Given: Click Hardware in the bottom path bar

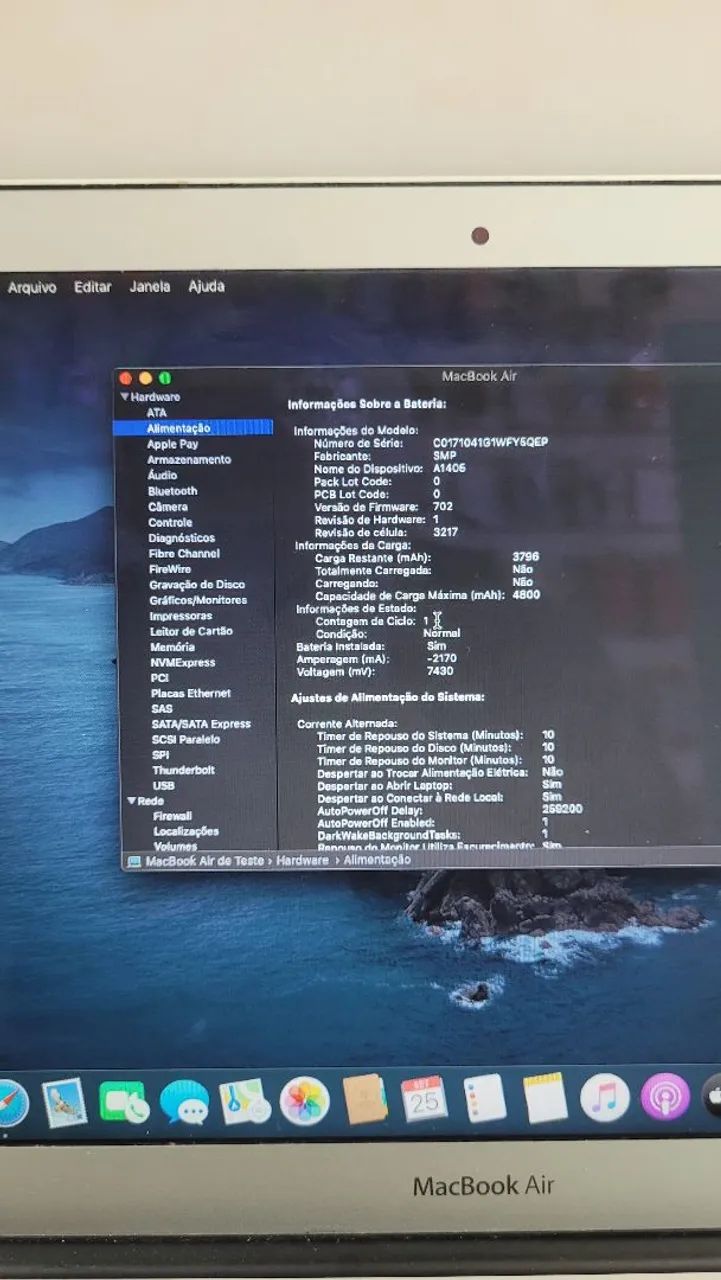Looking at the screenshot, I should 303,860.
